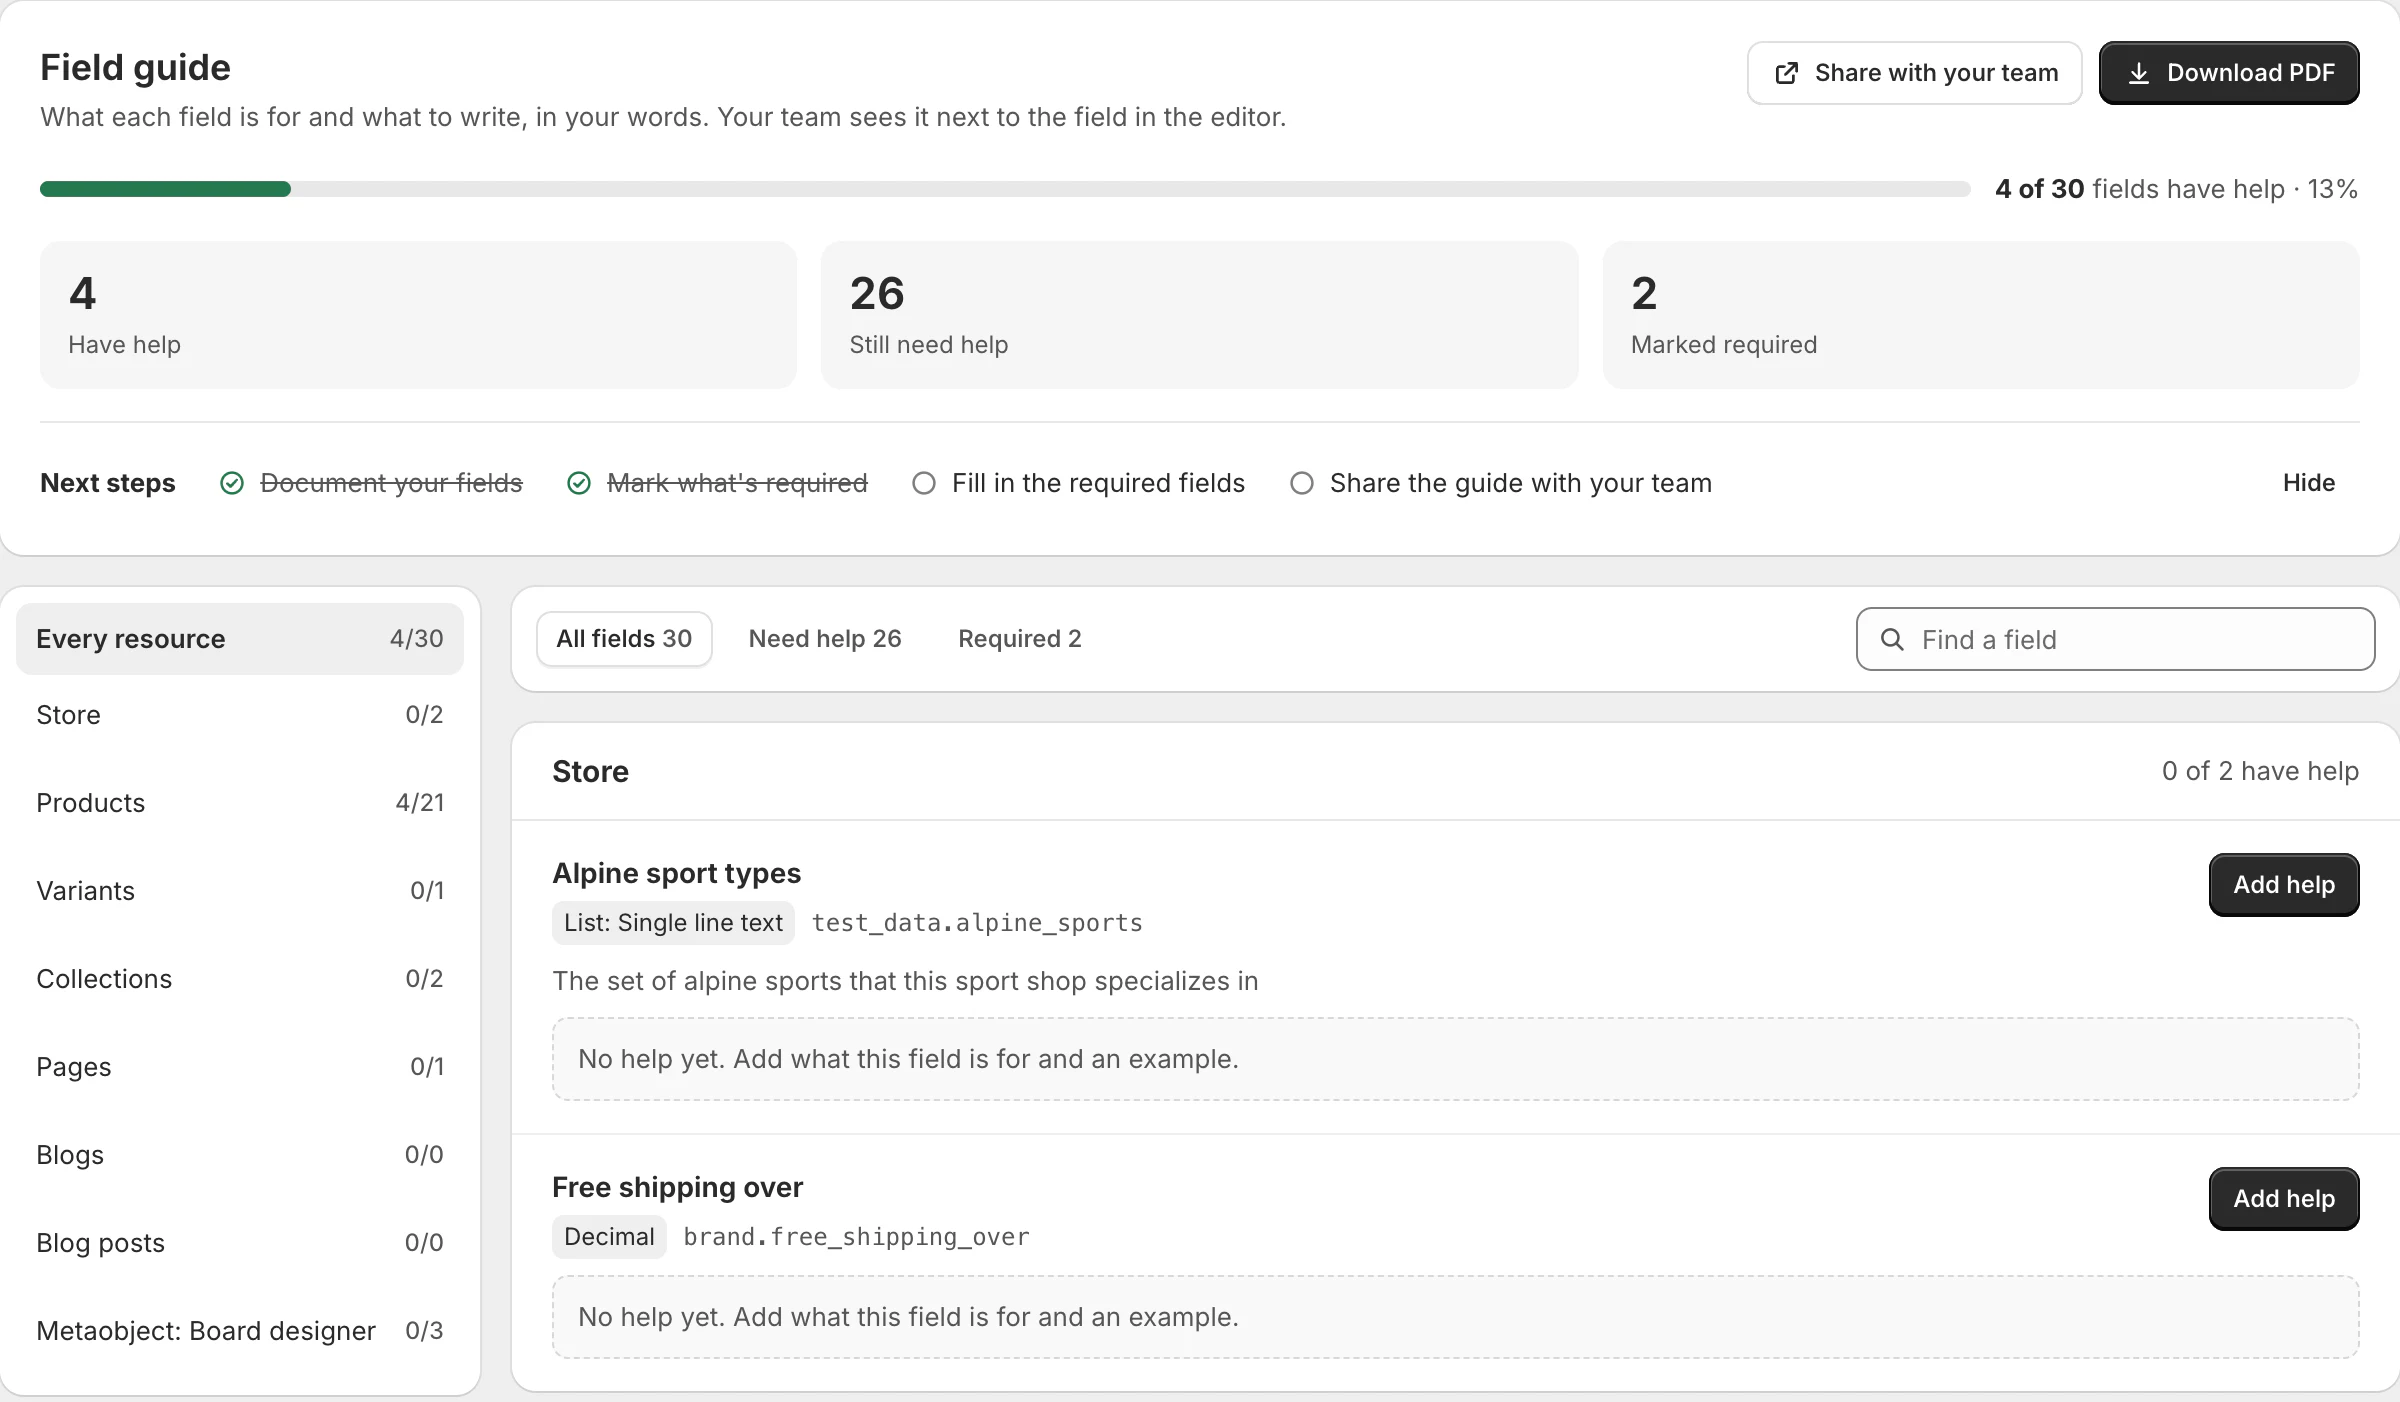
Task: Select the Blogs resource row
Action: [240, 1155]
